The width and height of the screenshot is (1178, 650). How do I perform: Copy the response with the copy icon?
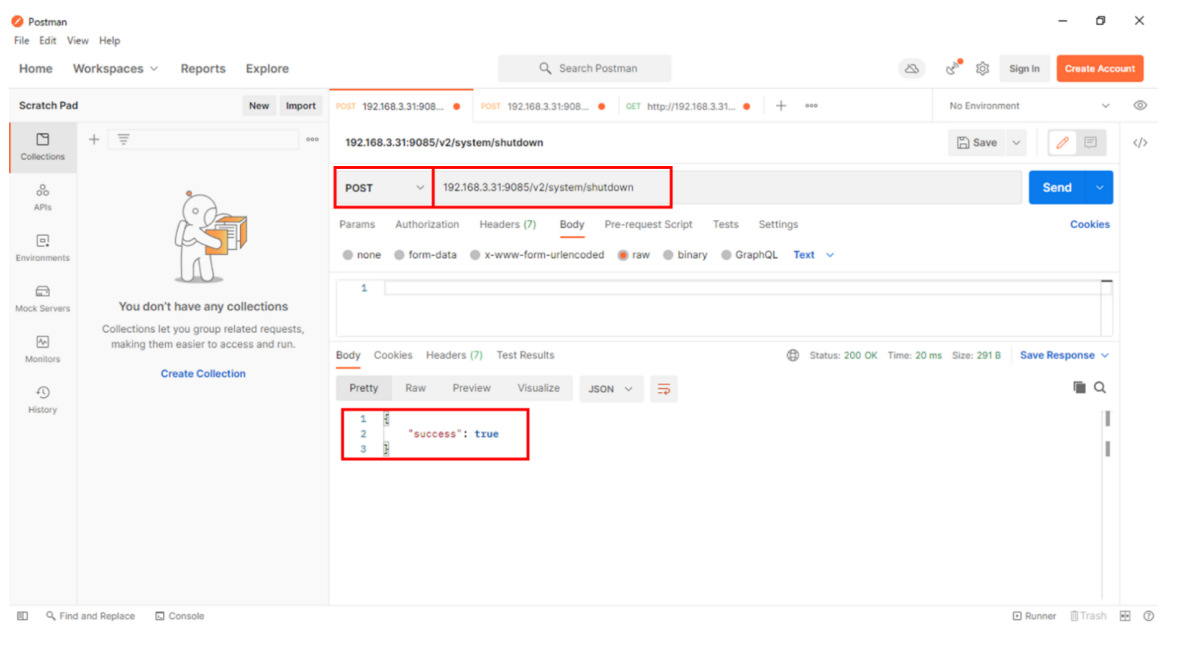coord(1079,388)
